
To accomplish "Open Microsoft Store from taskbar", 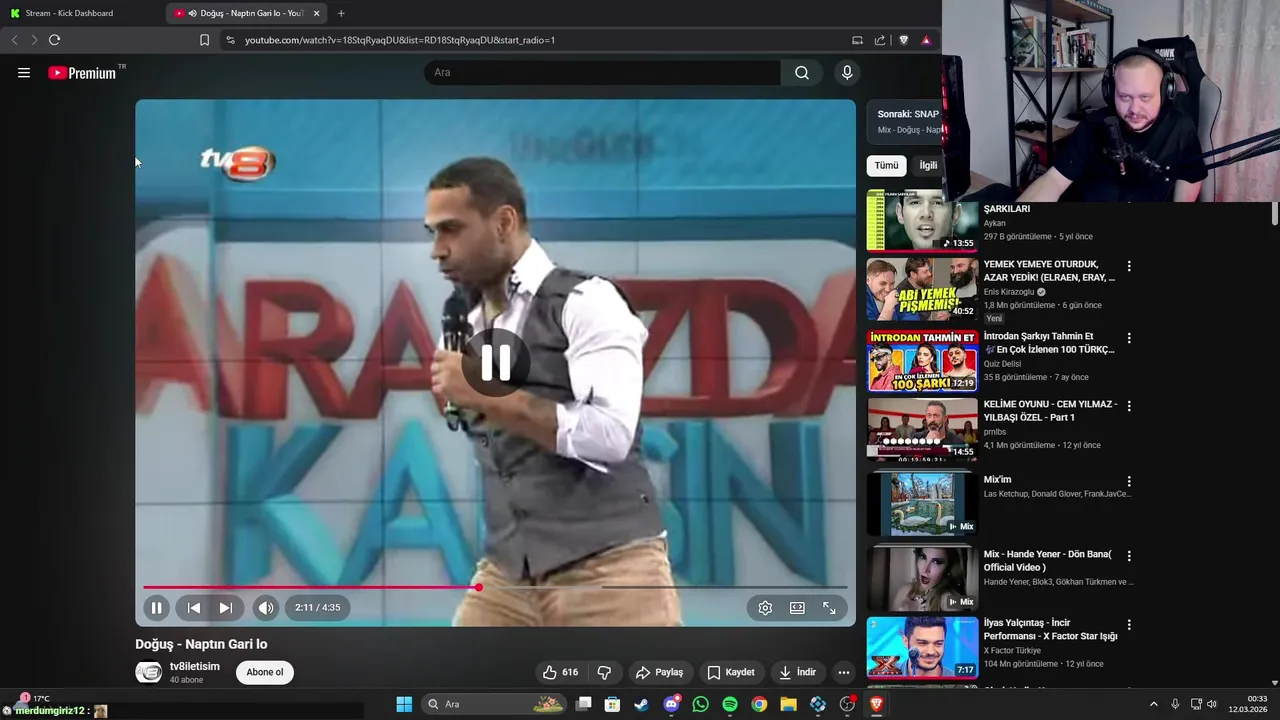I will pyautogui.click(x=612, y=704).
